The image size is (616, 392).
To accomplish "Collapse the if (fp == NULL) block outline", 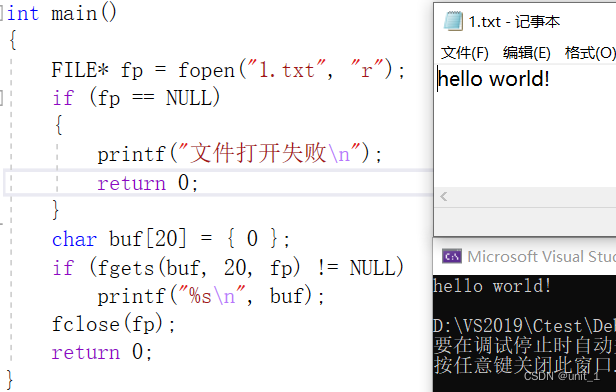I will [2, 98].
